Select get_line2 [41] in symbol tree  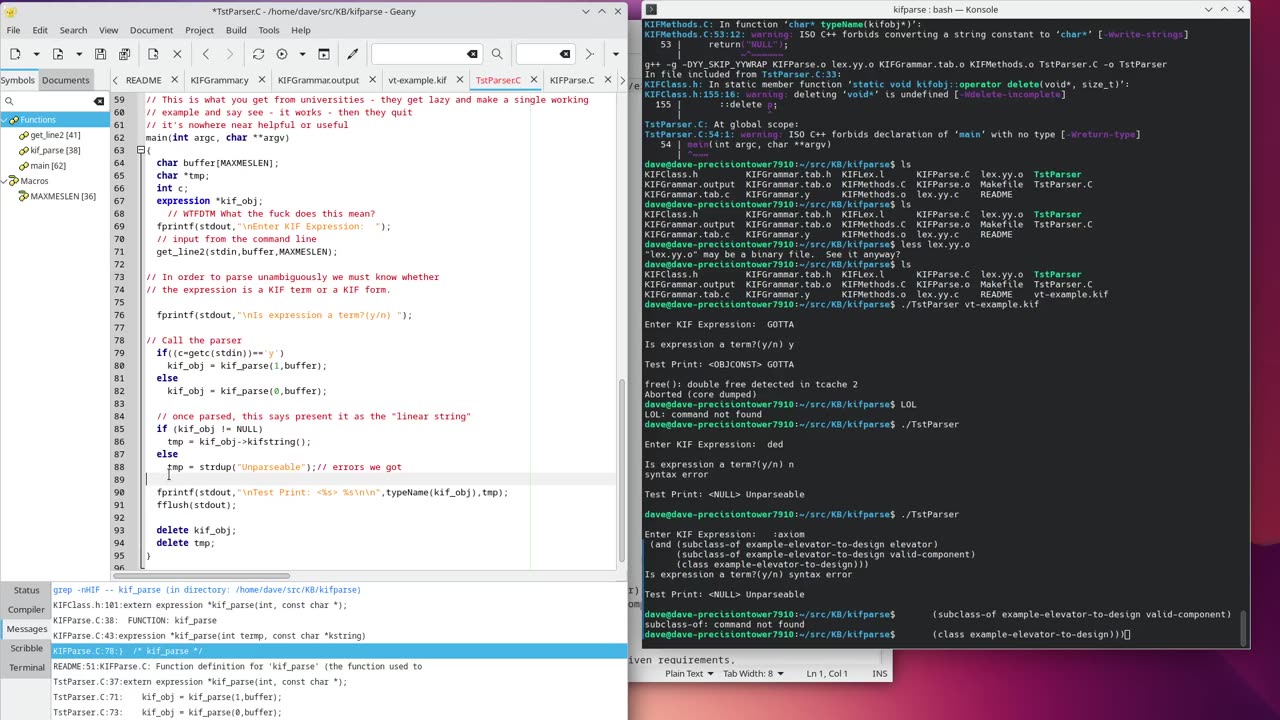(55, 135)
